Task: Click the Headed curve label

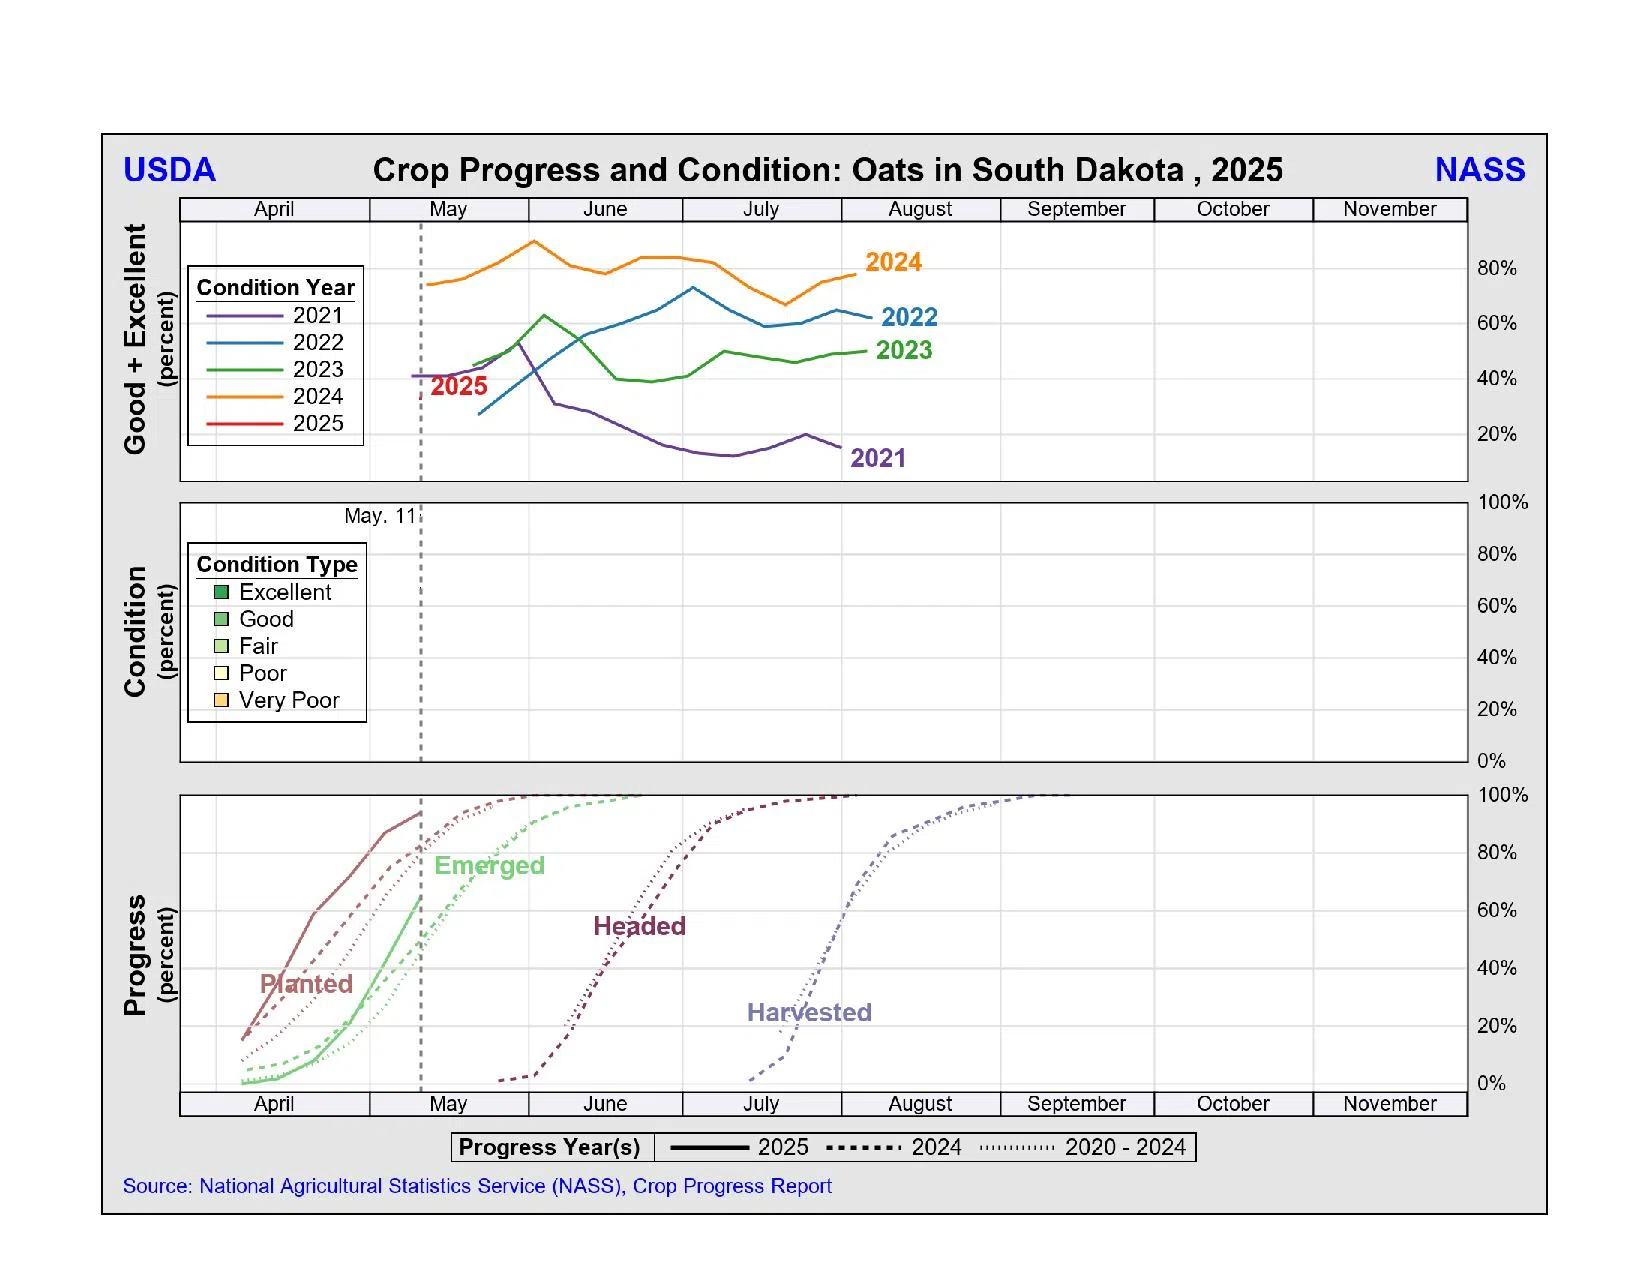Action: point(639,926)
